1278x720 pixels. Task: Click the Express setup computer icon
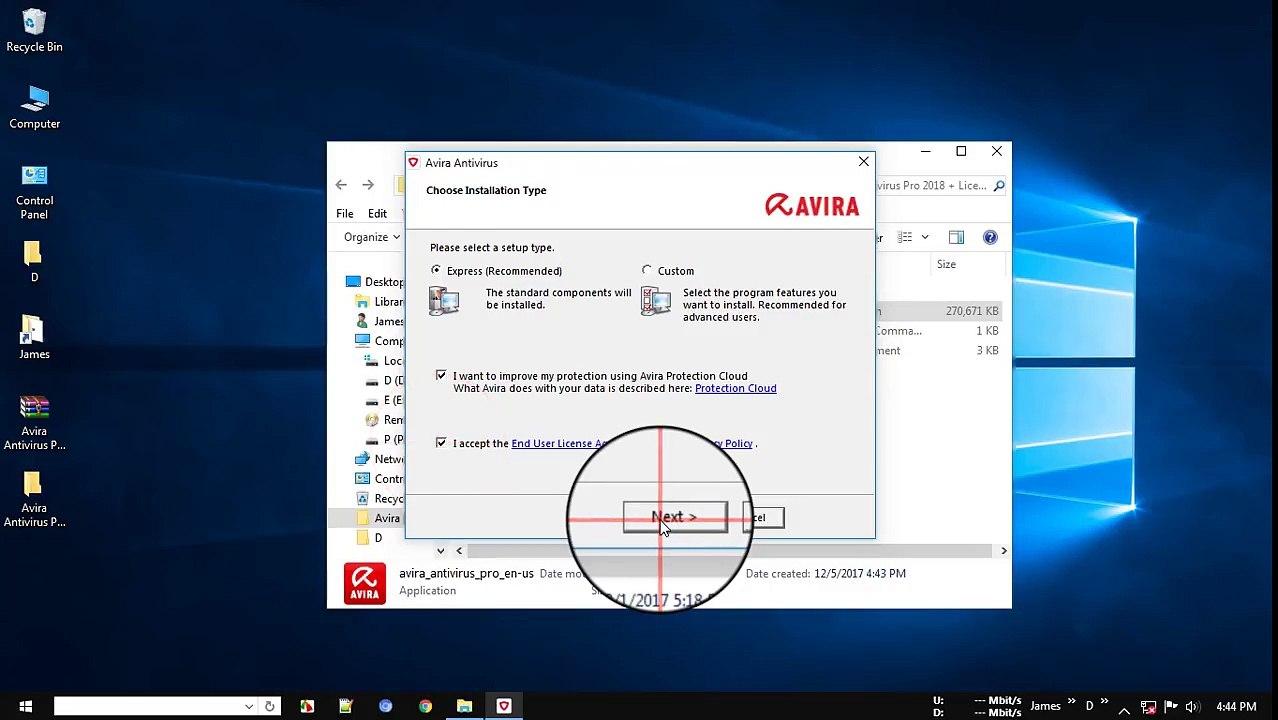coord(444,300)
